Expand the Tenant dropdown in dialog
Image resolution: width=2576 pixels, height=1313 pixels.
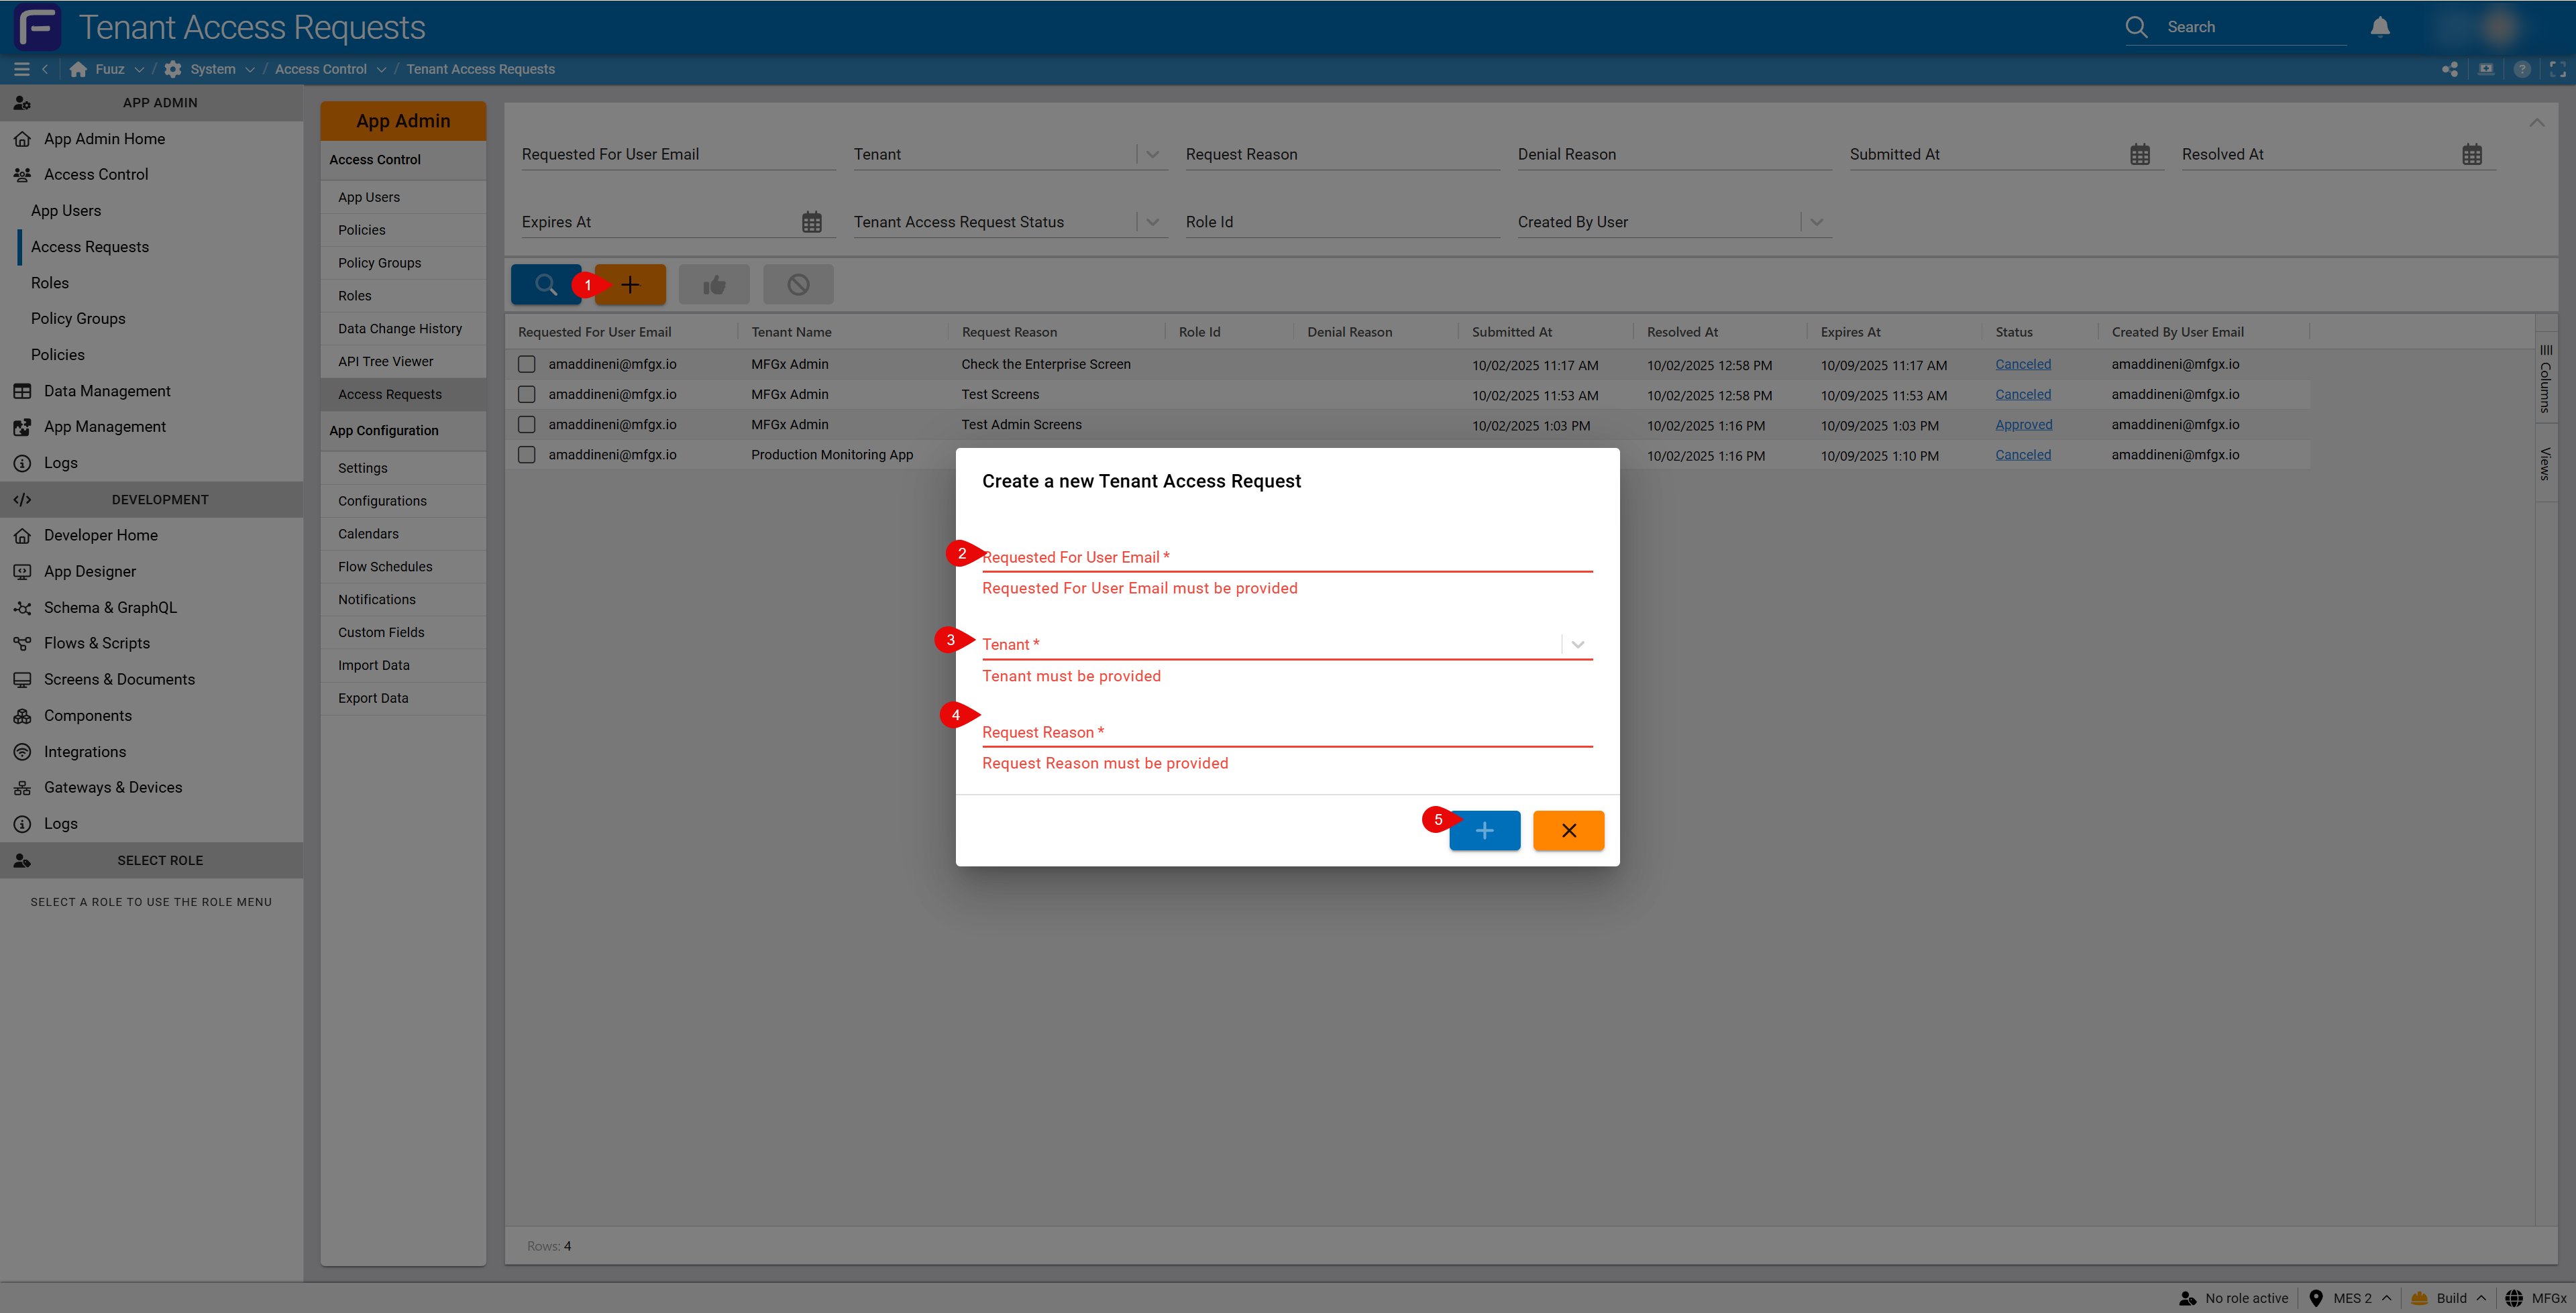pos(1578,645)
